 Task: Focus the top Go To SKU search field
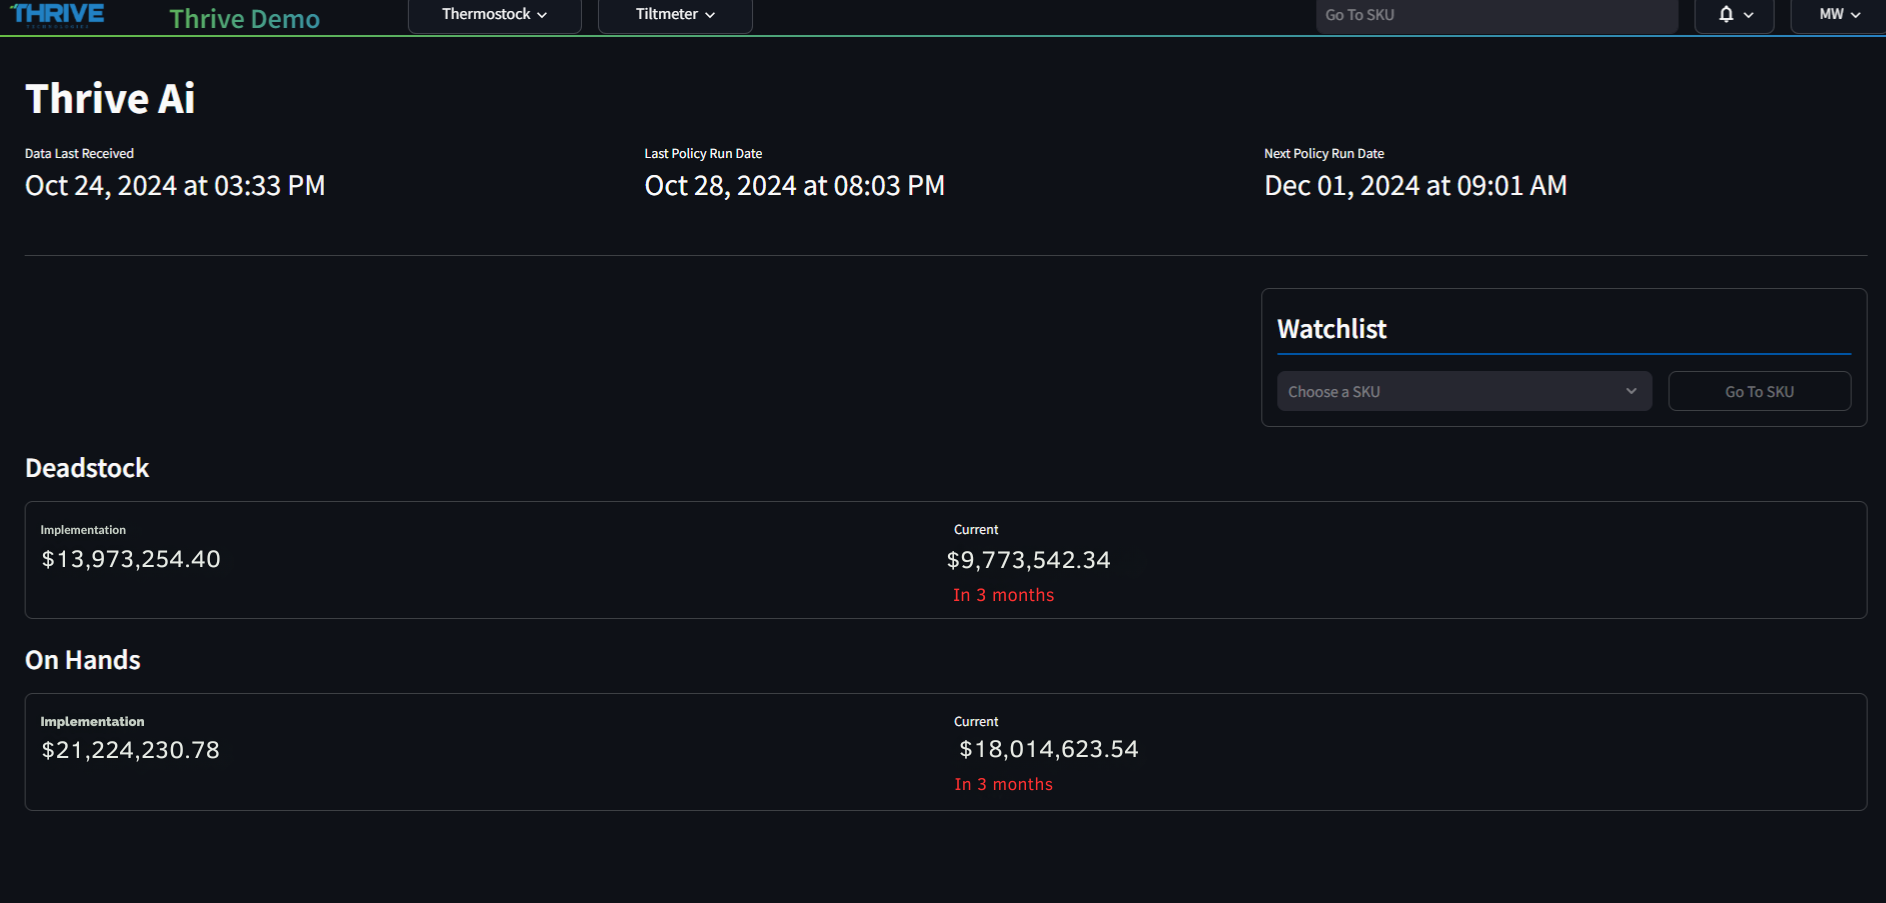[x=1496, y=15]
